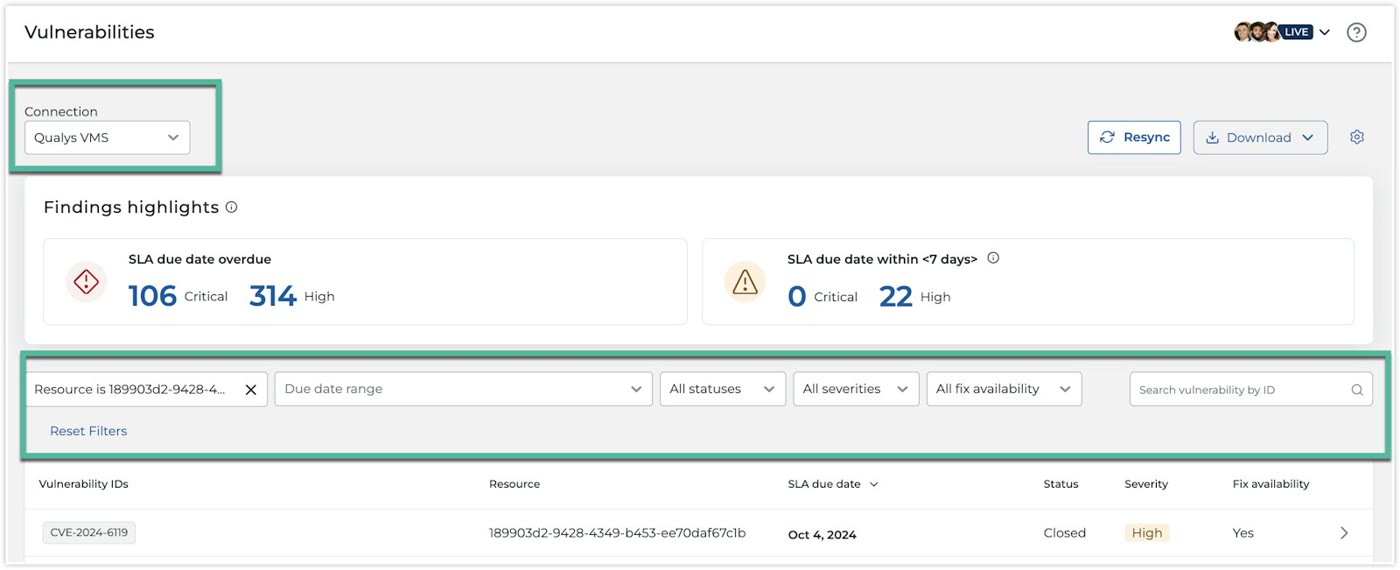This screenshot has width=1400, height=570.
Task: Open the All statuses dropdown
Action: [723, 389]
